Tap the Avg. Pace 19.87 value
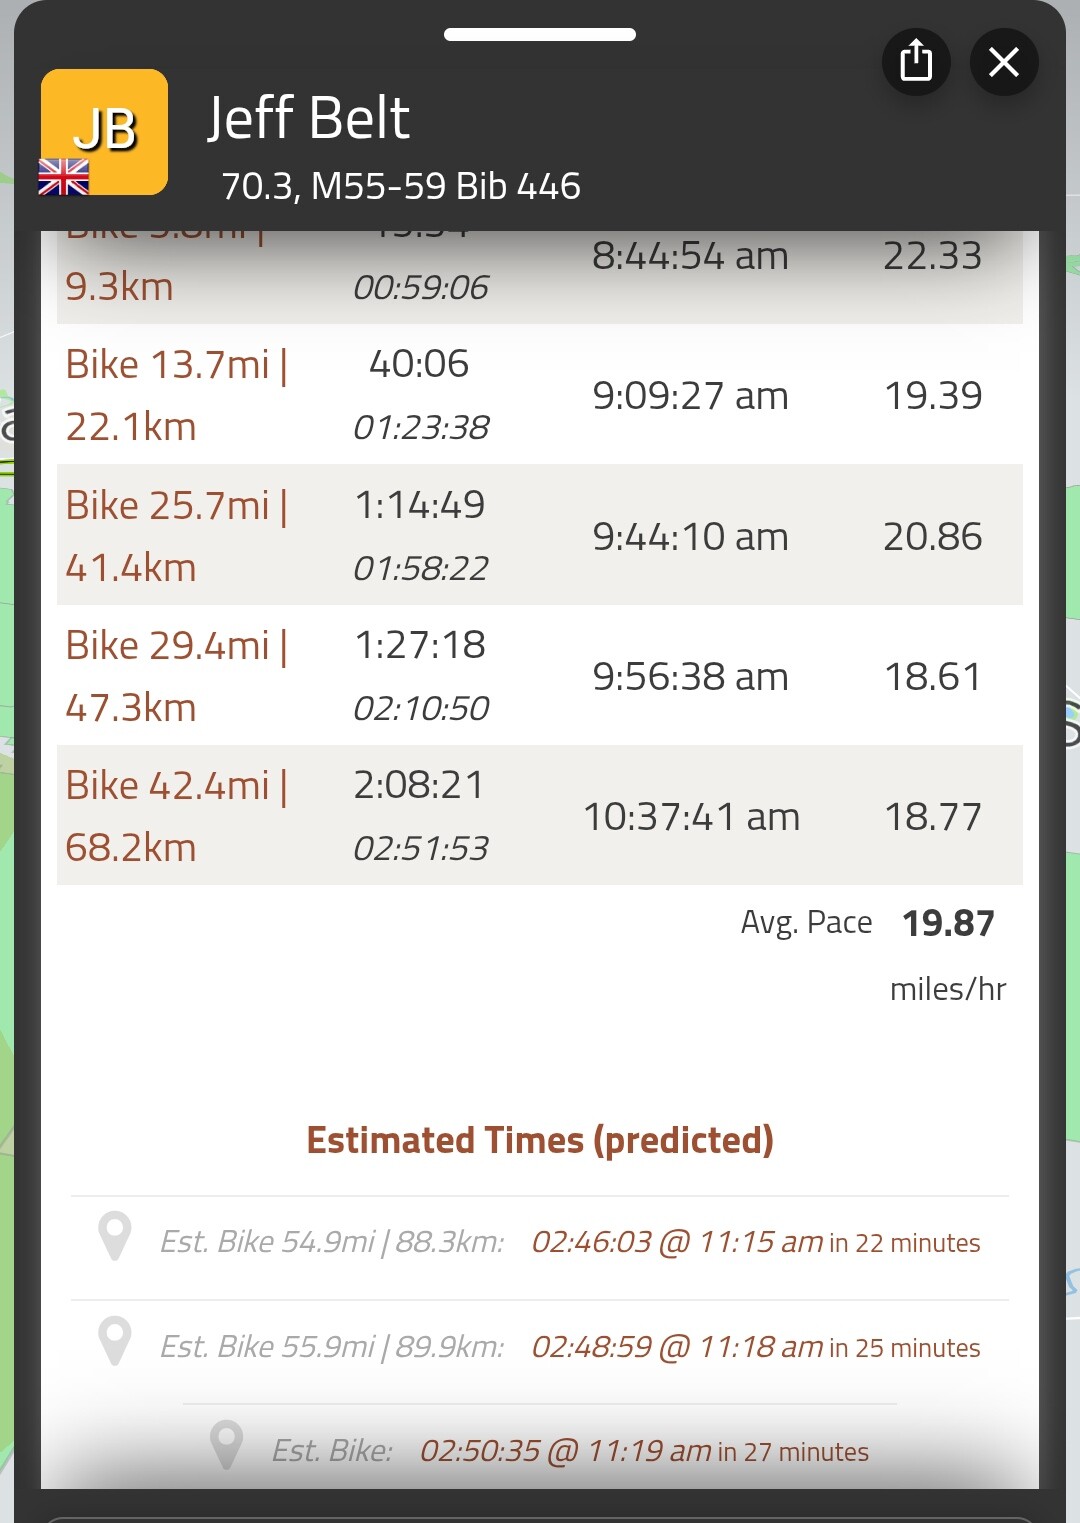The height and width of the screenshot is (1523, 1080). click(948, 923)
